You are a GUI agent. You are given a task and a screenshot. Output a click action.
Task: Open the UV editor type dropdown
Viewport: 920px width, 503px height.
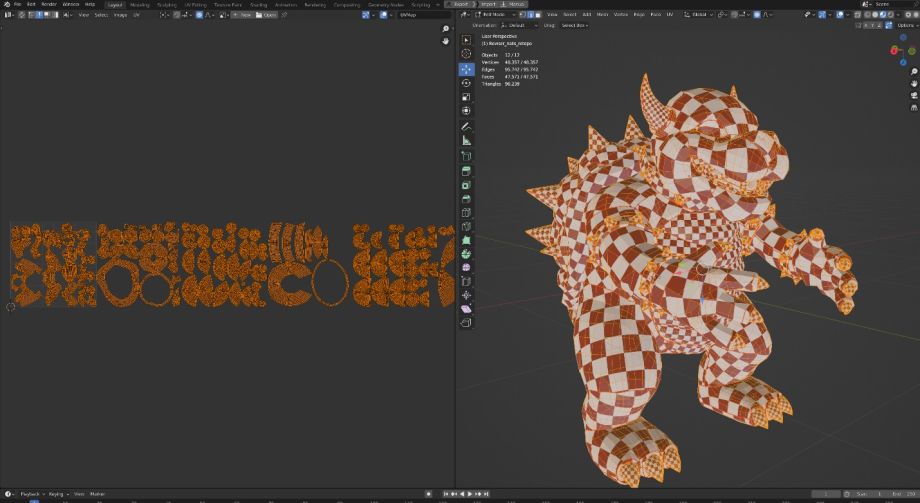(x=9, y=15)
